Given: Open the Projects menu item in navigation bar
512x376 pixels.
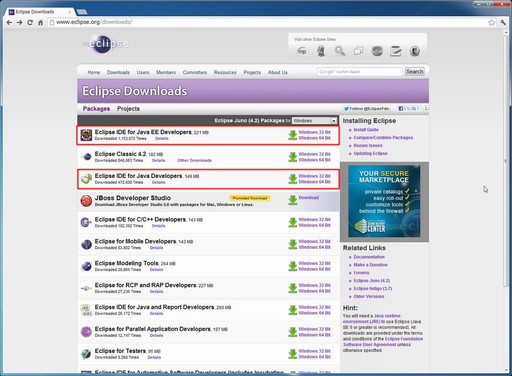Looking at the screenshot, I should click(x=252, y=72).
